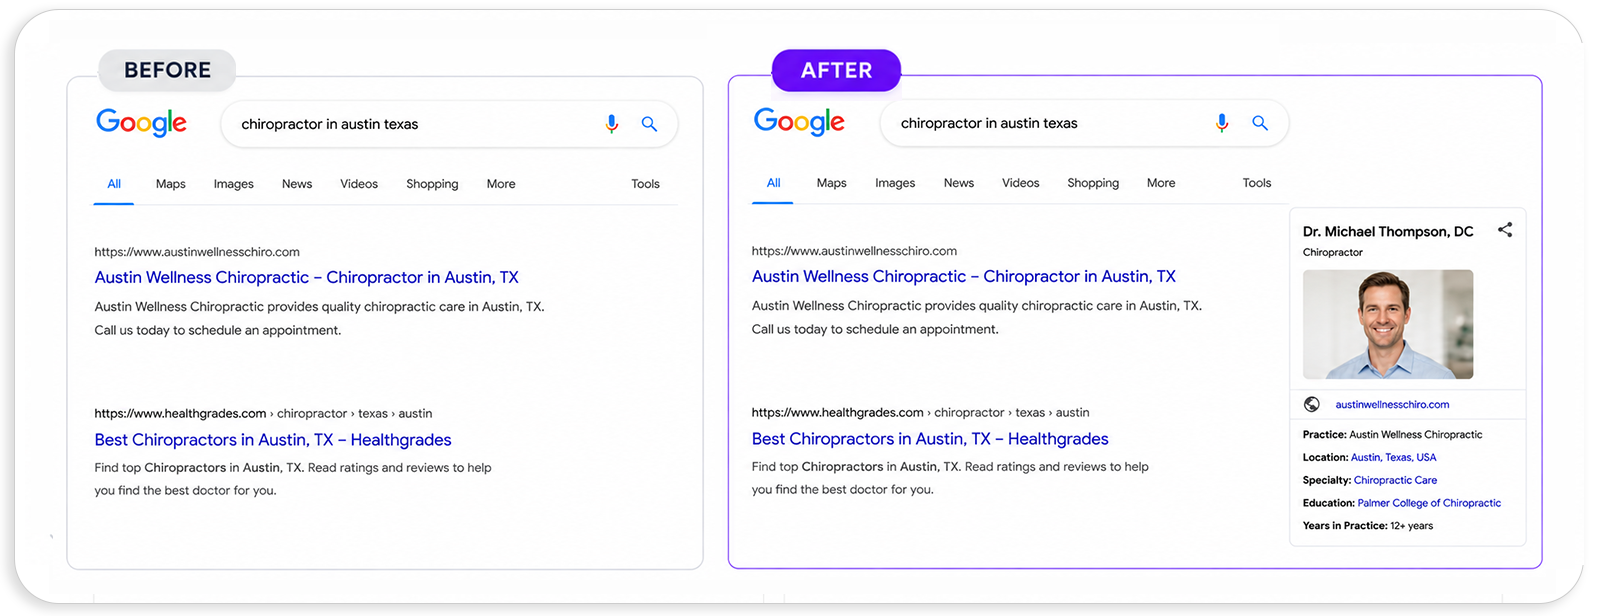Open the News tab in the BEFORE panel
1600x616 pixels.
[x=297, y=184]
